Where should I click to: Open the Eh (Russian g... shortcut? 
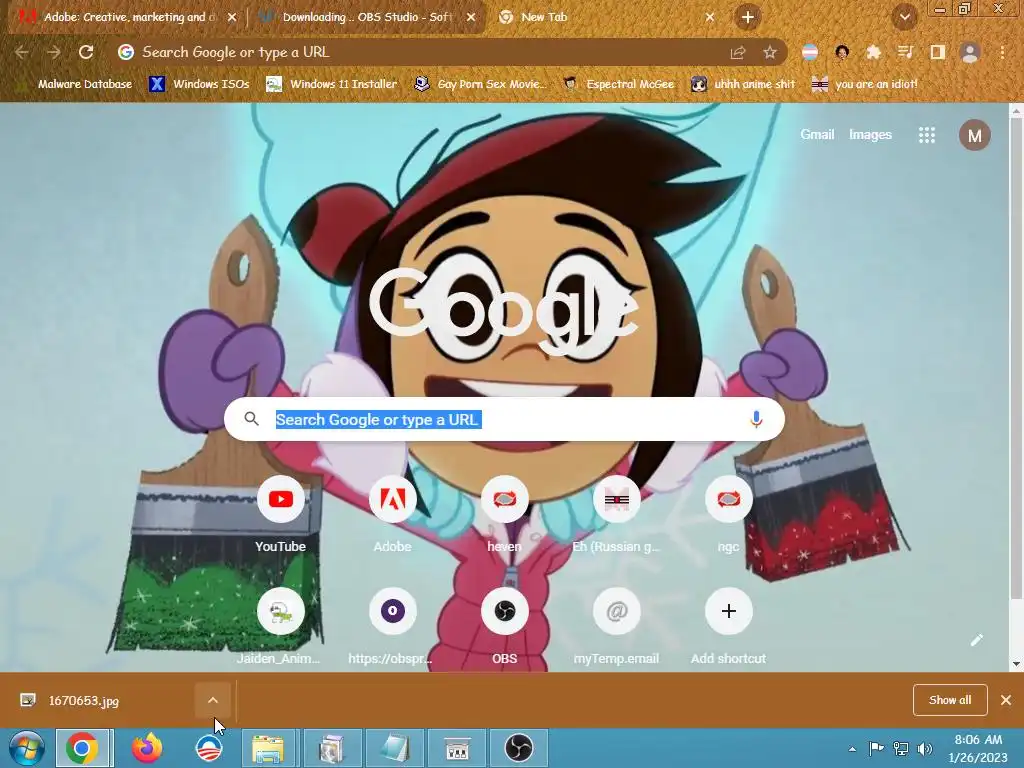tap(616, 516)
